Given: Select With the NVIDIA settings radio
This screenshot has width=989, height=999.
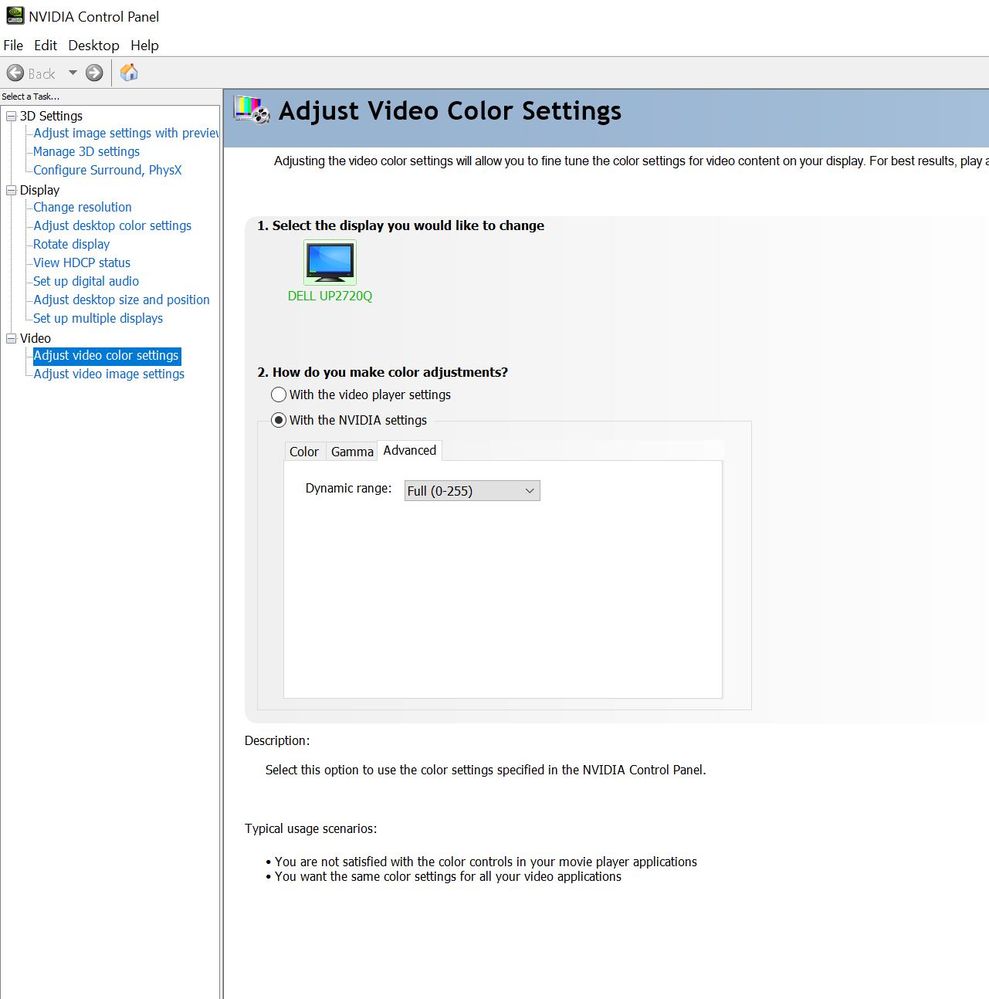Looking at the screenshot, I should 278,420.
